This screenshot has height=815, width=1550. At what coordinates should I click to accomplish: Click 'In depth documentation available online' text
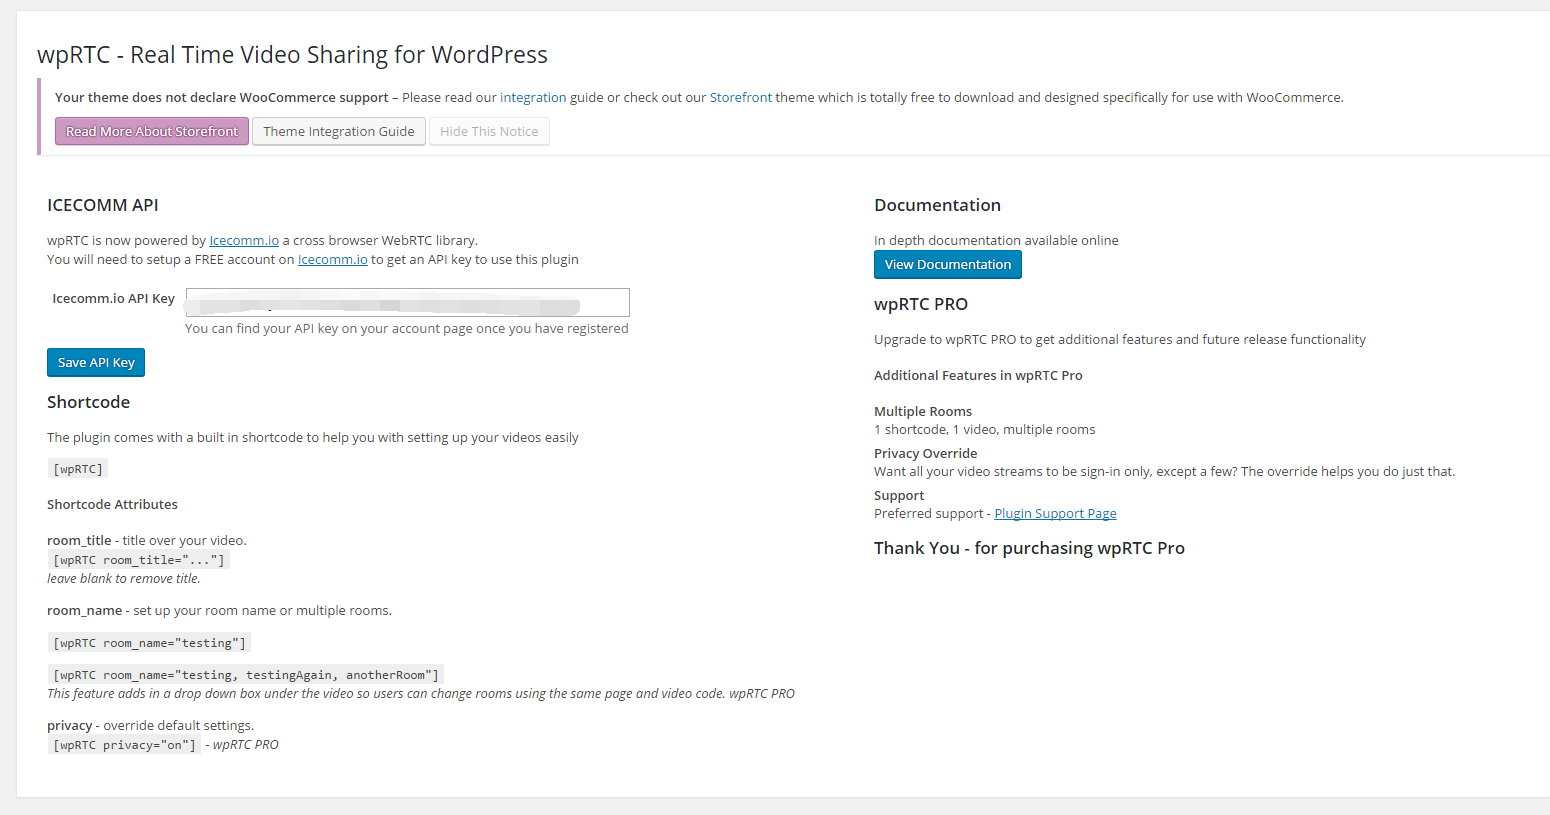tap(996, 240)
